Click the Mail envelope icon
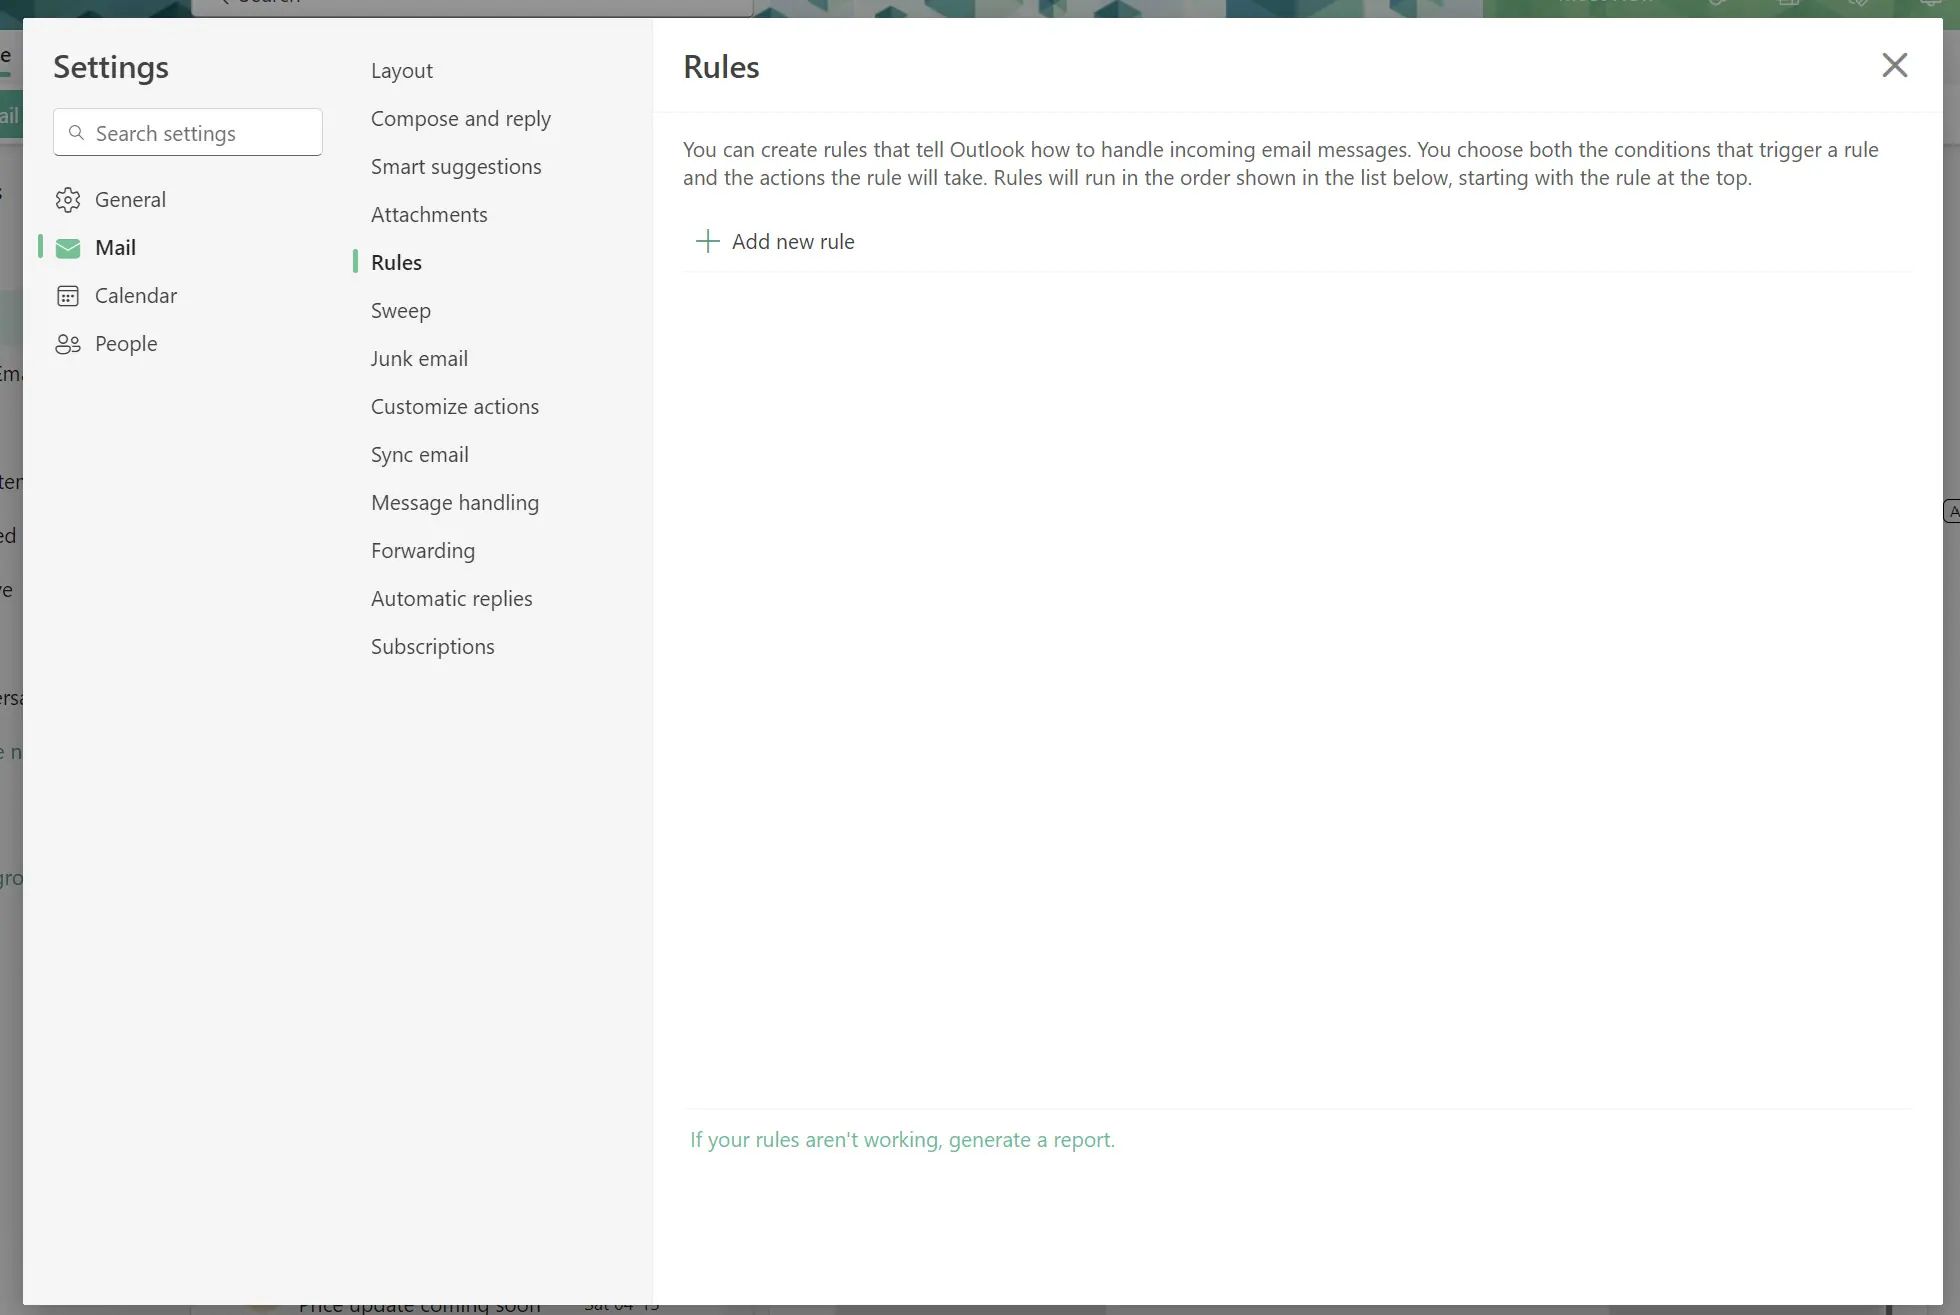Viewport: 1960px width, 1315px height. coord(68,248)
